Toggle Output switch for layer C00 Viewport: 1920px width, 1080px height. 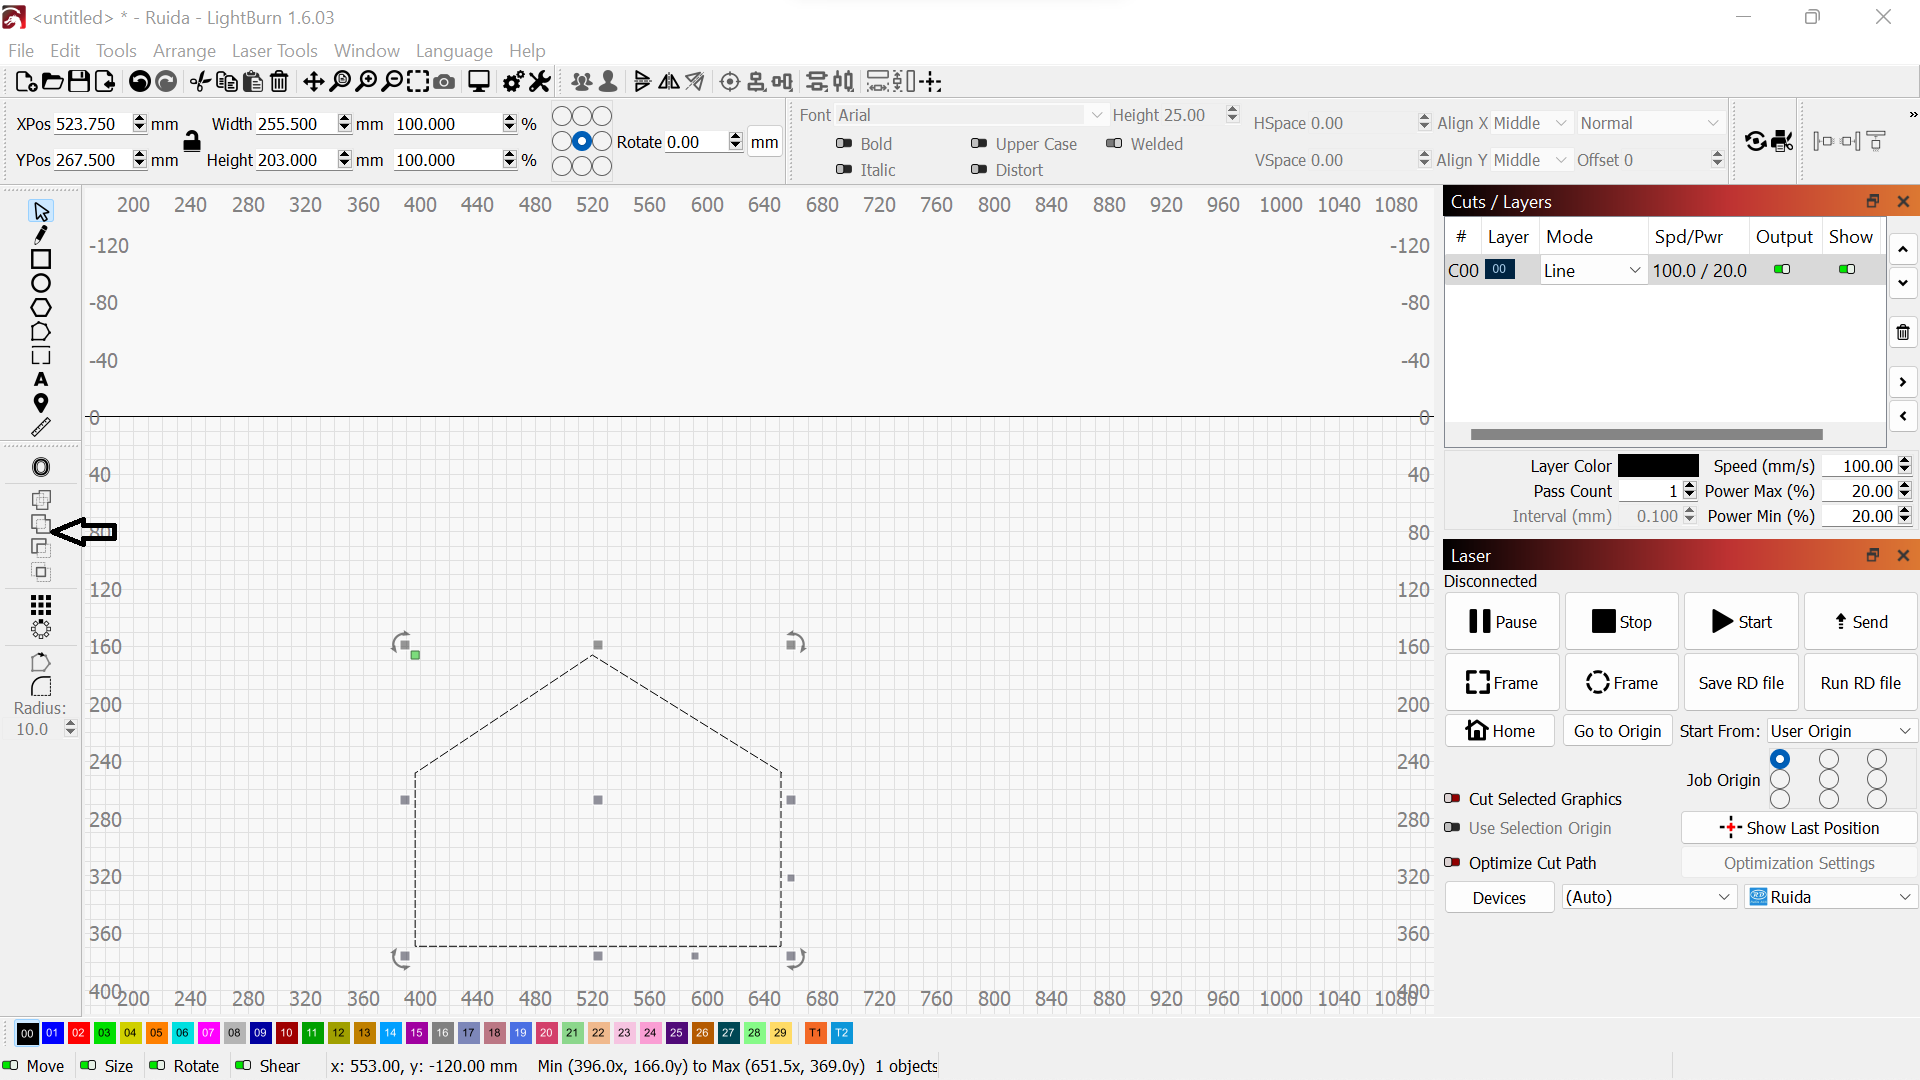1782,270
